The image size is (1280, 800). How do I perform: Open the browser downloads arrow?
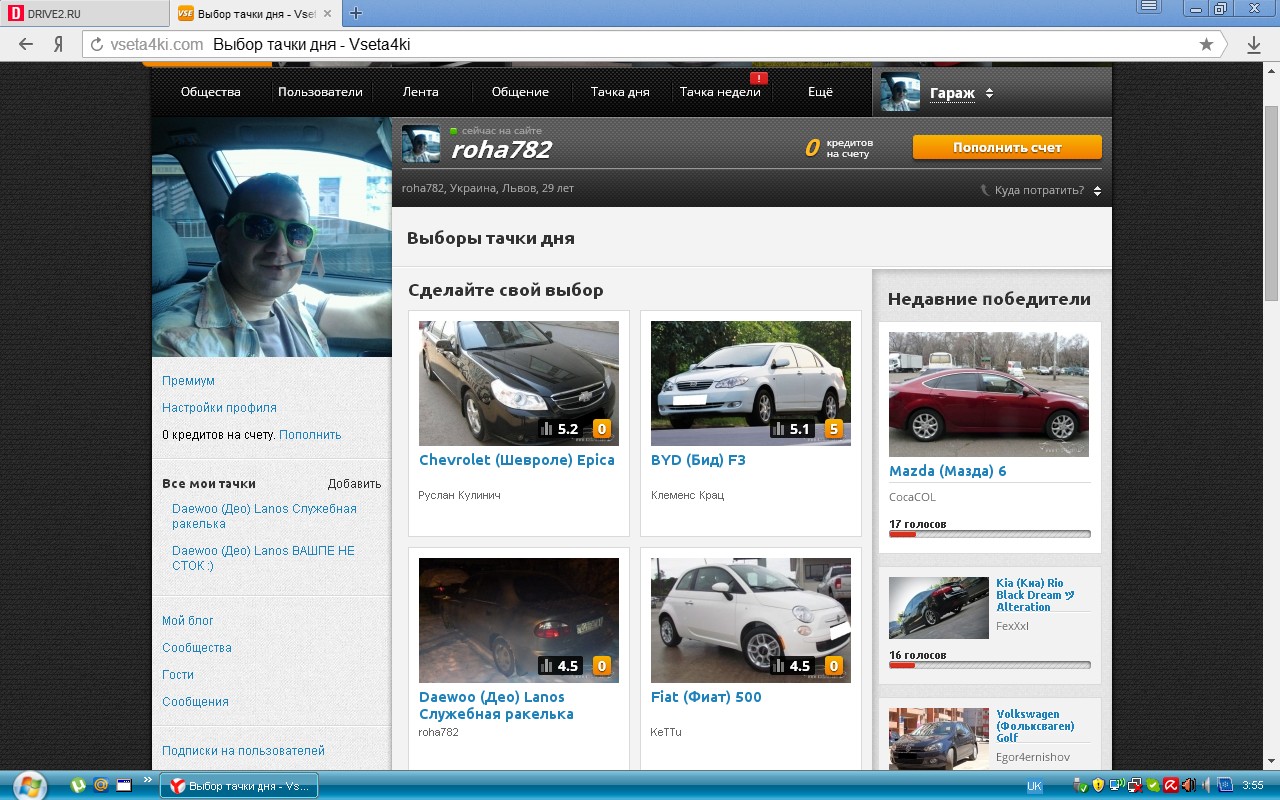(x=1254, y=44)
